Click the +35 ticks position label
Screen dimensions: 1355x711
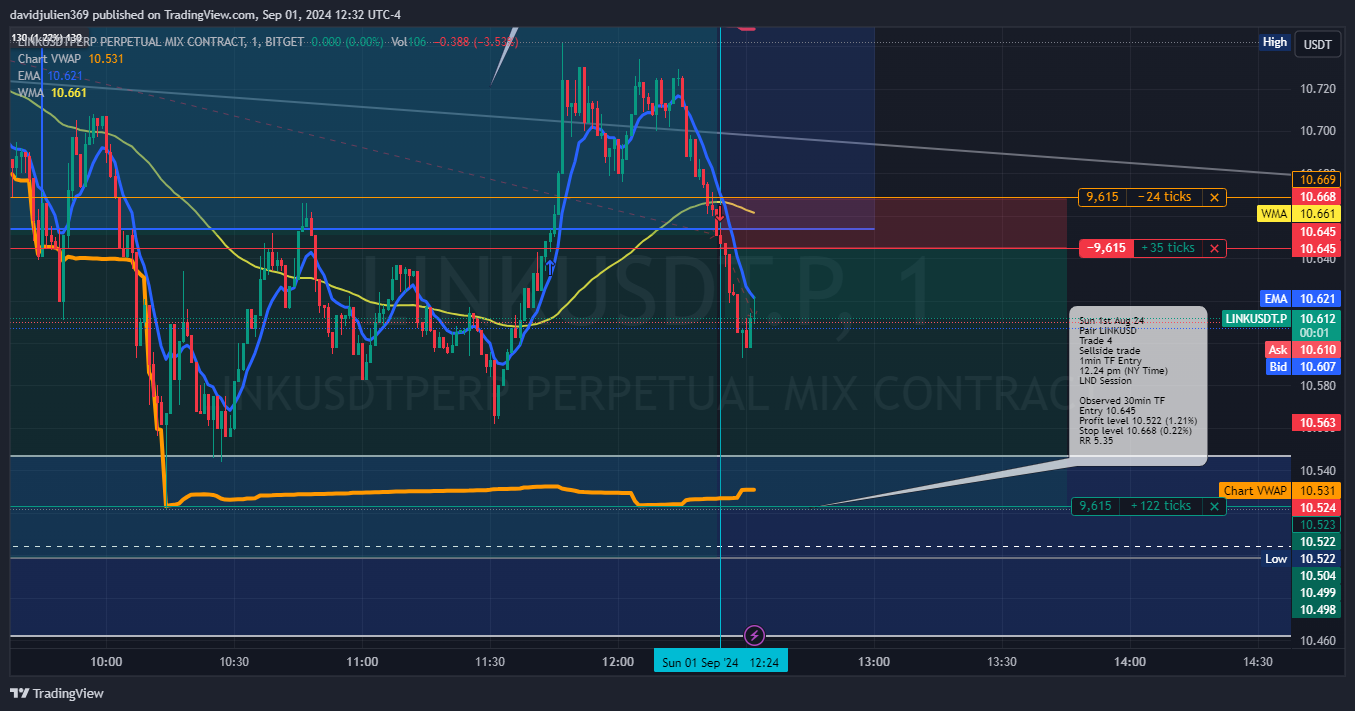click(x=1168, y=248)
